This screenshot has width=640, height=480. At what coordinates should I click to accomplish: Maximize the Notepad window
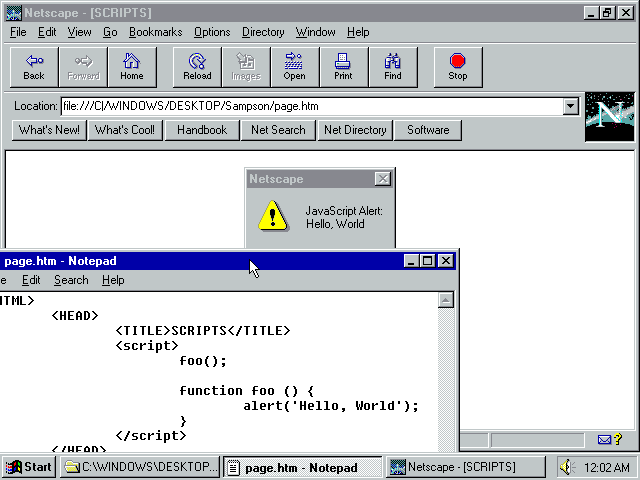pos(428,261)
